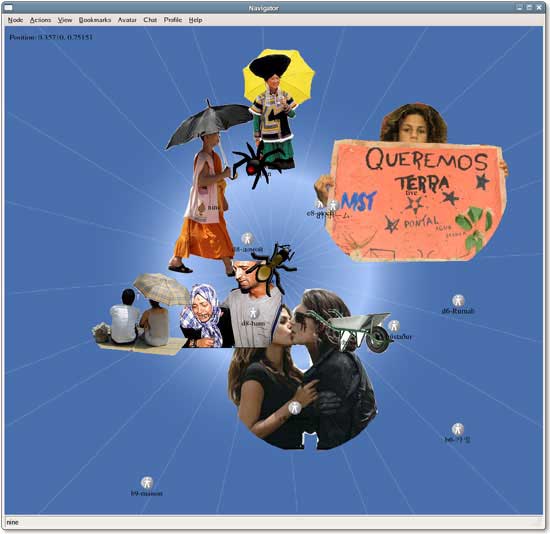Open the Help menu

[x=195, y=20]
